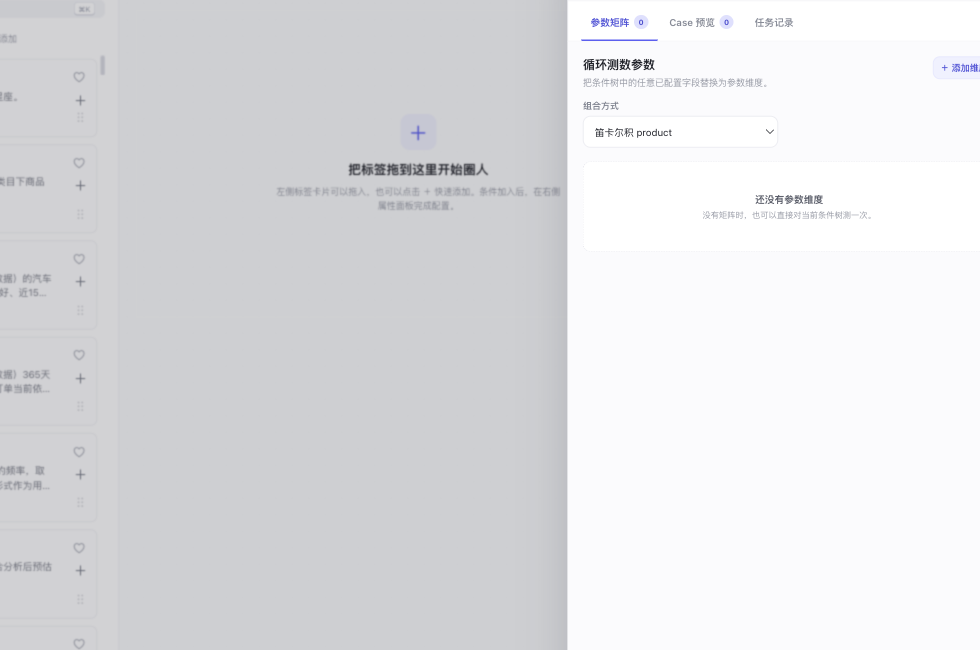This screenshot has width=980, height=650.
Task: Click the drag grip on the 的汽车 card
Action: click(80, 311)
